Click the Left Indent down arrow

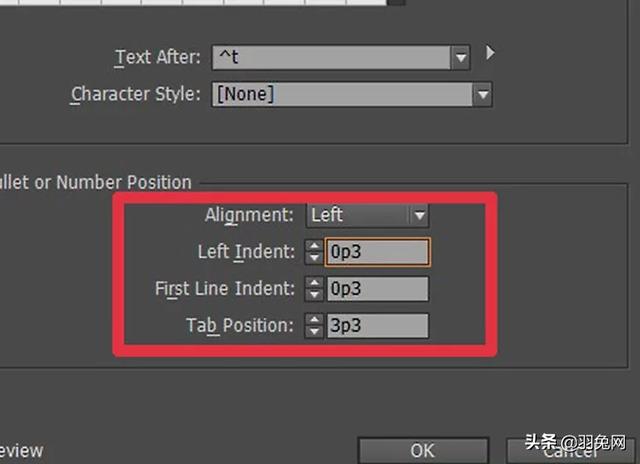tap(314, 258)
